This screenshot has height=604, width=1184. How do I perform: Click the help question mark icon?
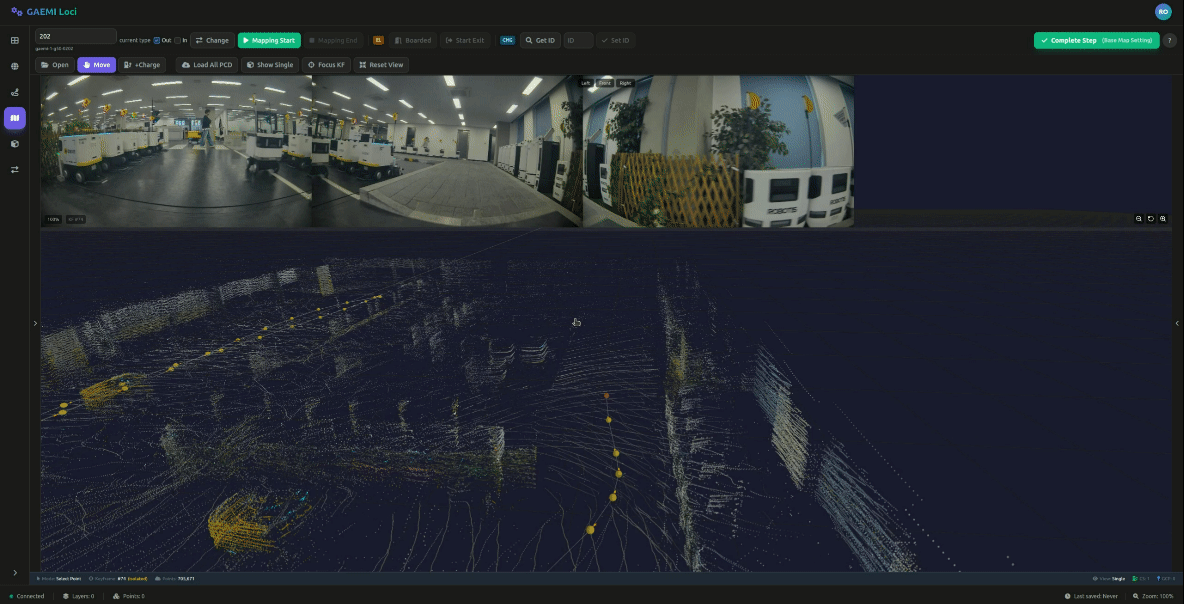point(1170,41)
